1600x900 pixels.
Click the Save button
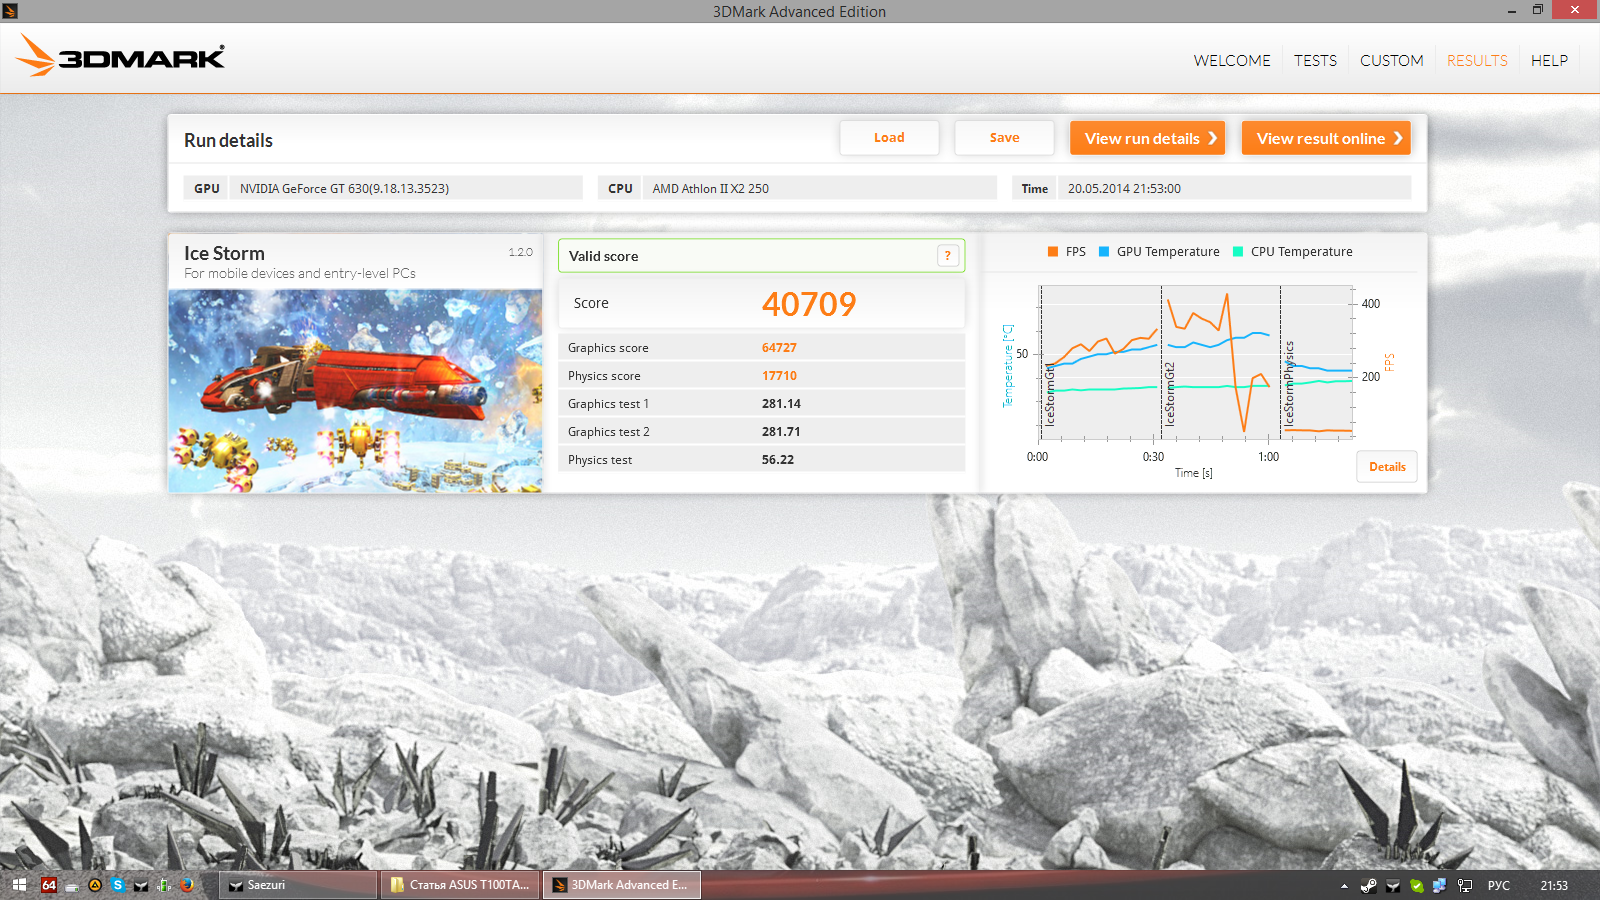pyautogui.click(x=1004, y=138)
